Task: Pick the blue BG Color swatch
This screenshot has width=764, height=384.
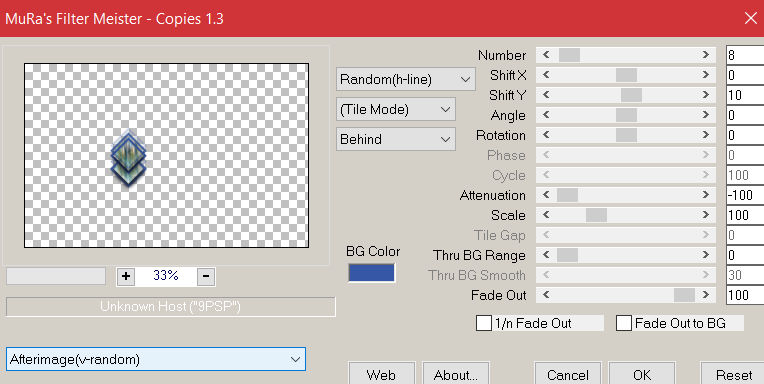Action: pos(371,272)
